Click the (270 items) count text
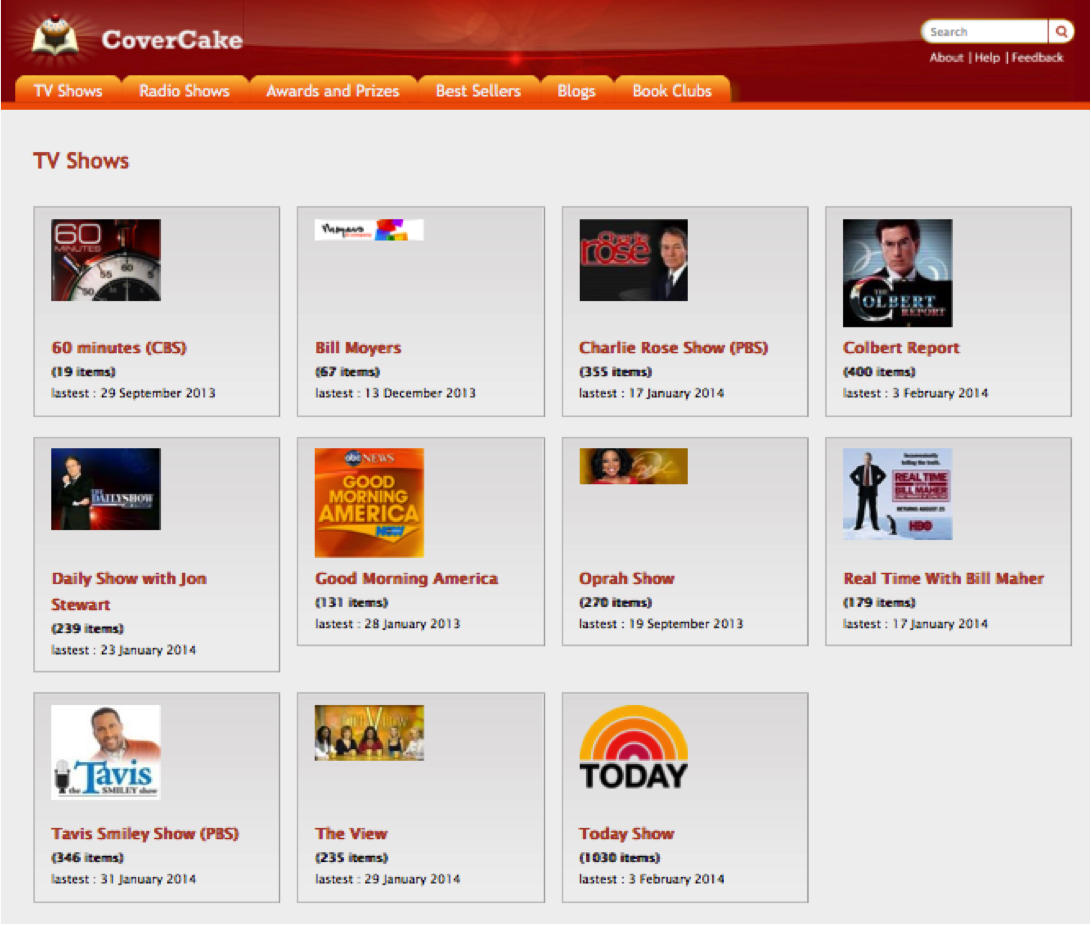The image size is (1091, 925). point(615,602)
